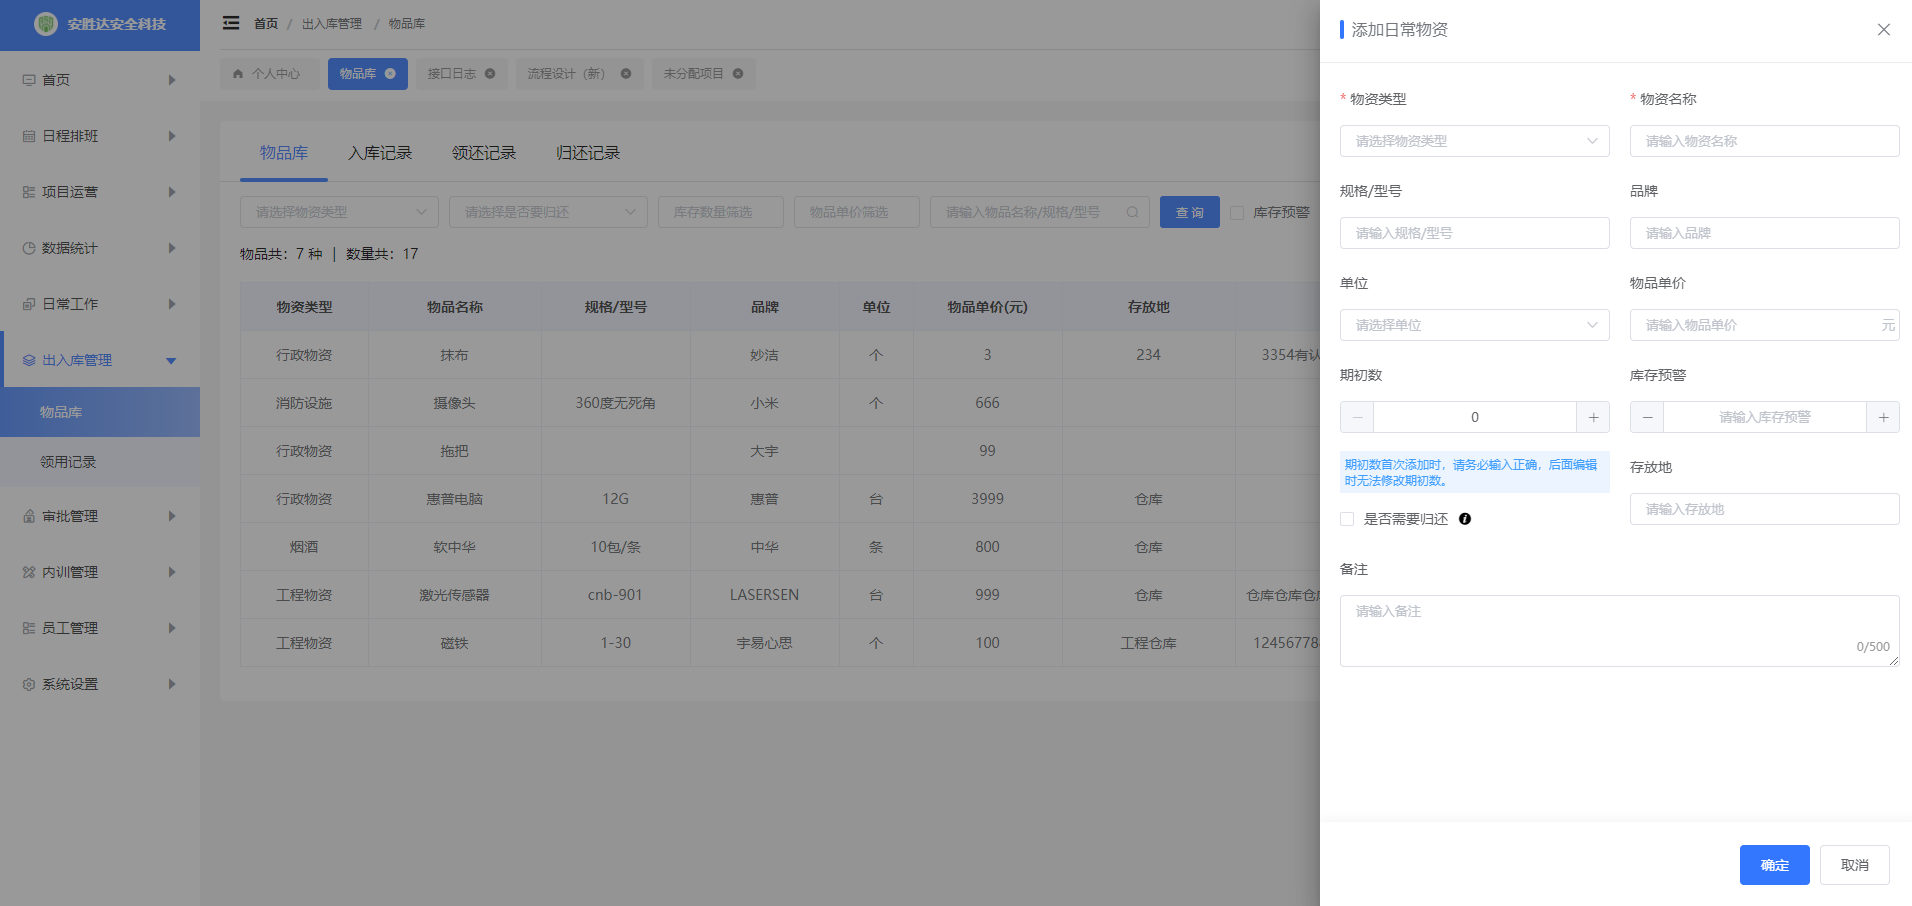Click the 备注 textarea field
Image resolution: width=1912 pixels, height=906 pixels.
click(x=1618, y=631)
